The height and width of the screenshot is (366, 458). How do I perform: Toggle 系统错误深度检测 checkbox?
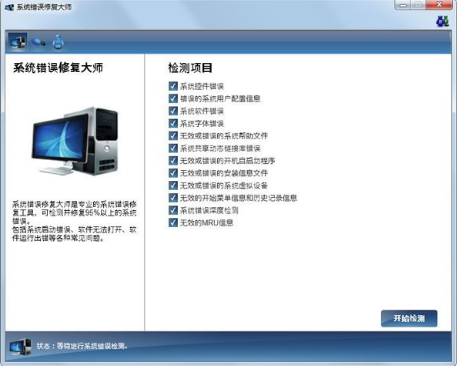point(173,210)
